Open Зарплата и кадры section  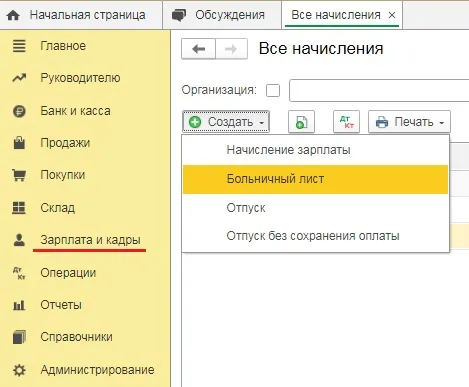click(x=90, y=240)
